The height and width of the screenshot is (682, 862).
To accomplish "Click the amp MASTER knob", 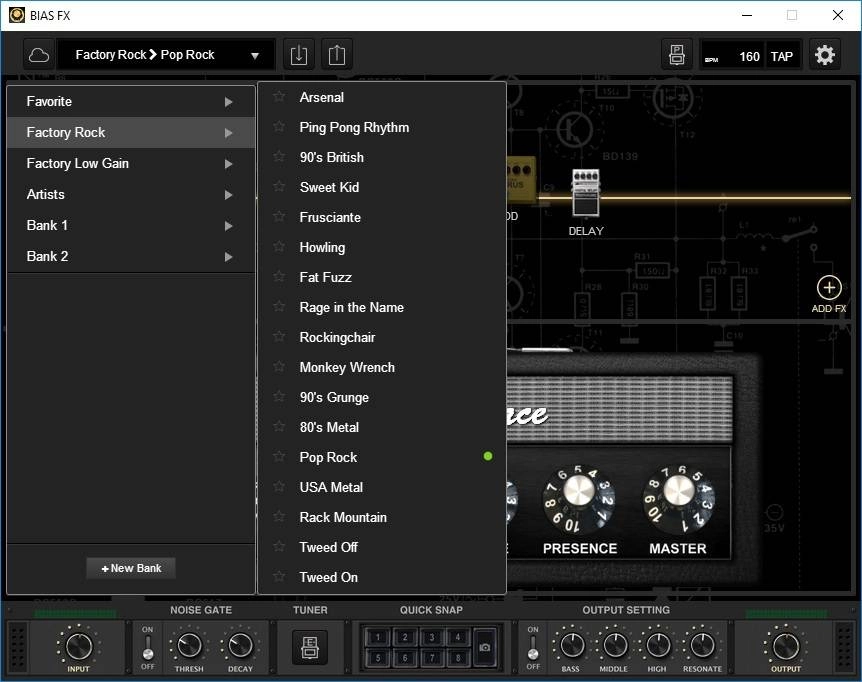I will [x=679, y=497].
